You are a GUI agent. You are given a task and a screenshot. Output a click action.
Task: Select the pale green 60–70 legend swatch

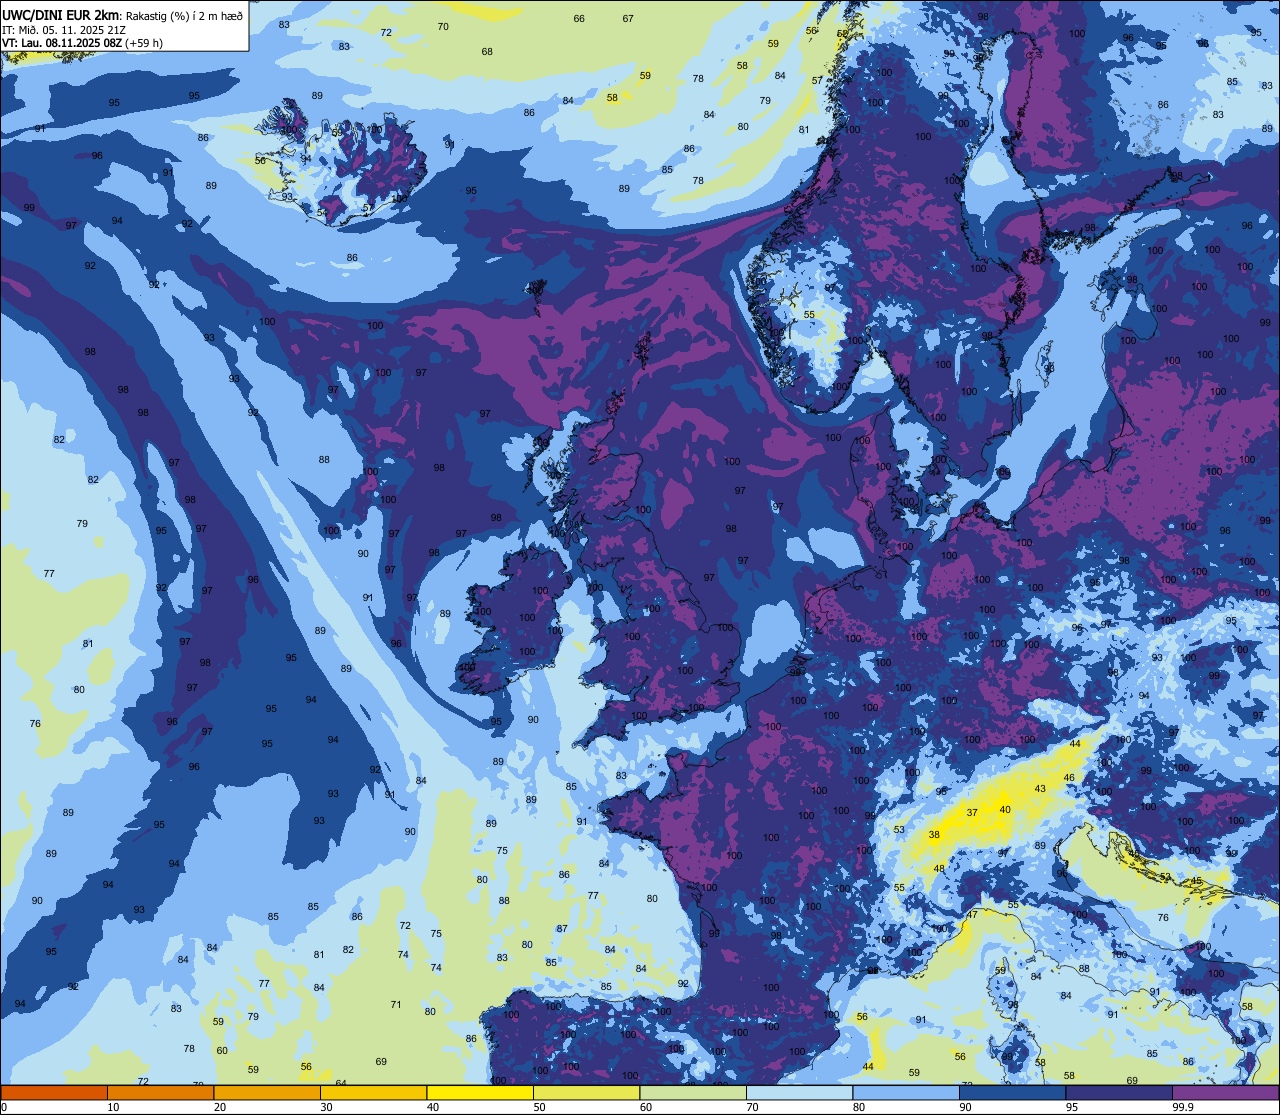click(693, 1092)
